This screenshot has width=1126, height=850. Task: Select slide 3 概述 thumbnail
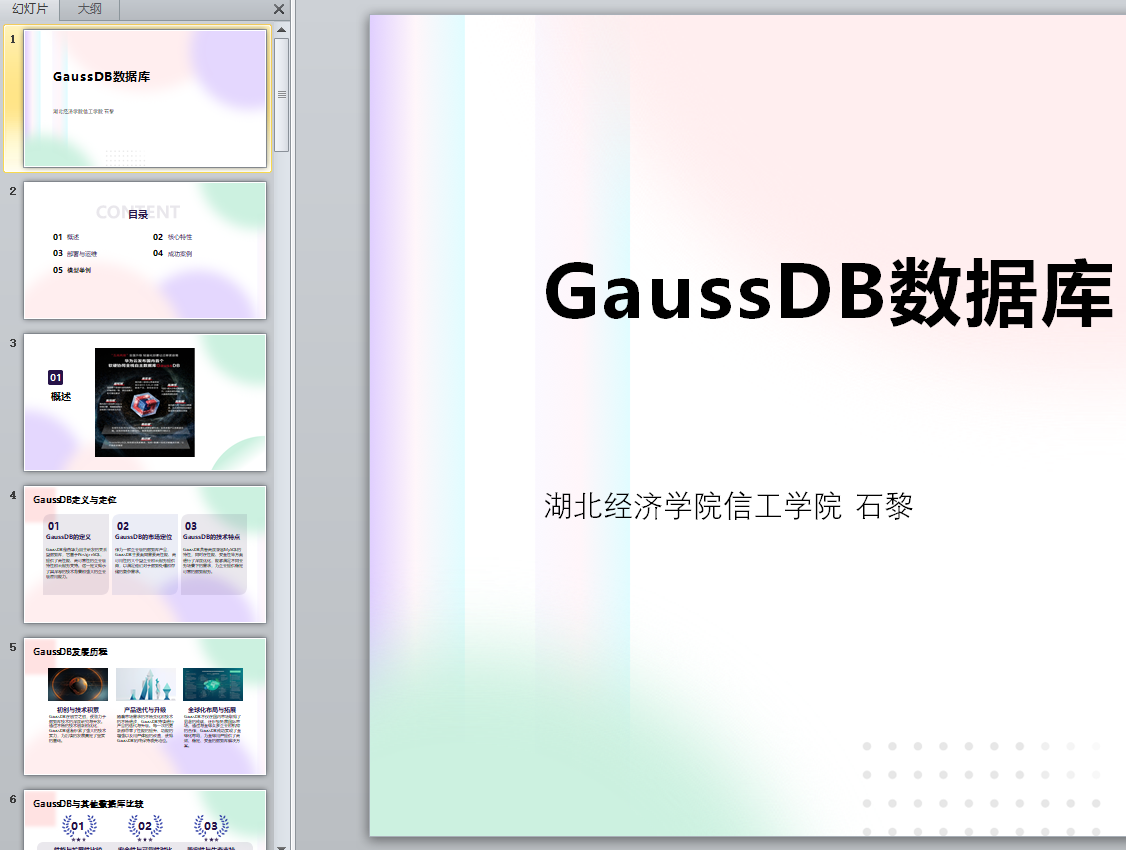[x=145, y=402]
